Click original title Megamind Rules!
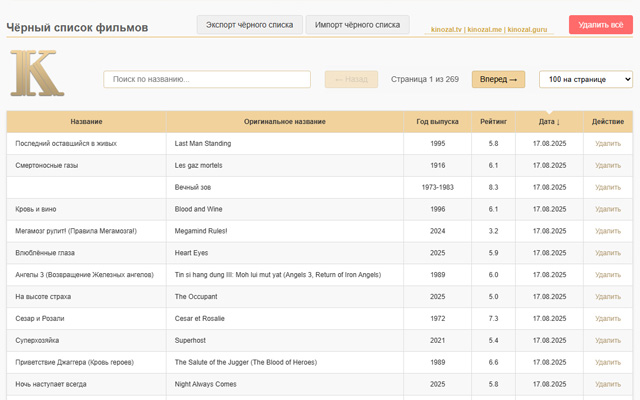 (201, 231)
